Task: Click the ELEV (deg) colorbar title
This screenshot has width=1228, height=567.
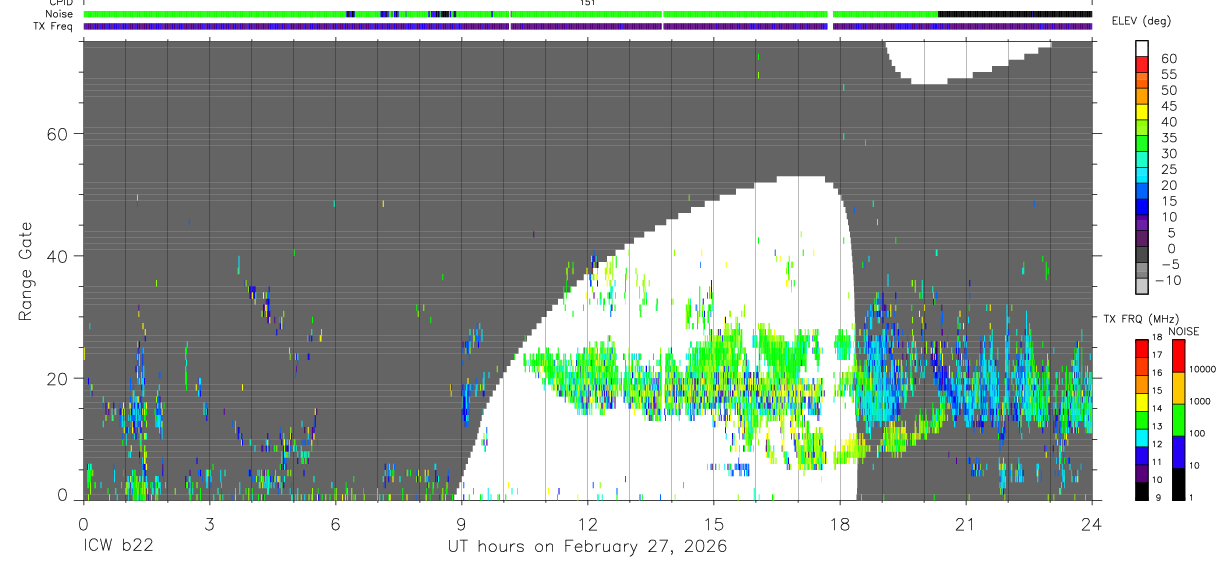Action: pos(1141,21)
